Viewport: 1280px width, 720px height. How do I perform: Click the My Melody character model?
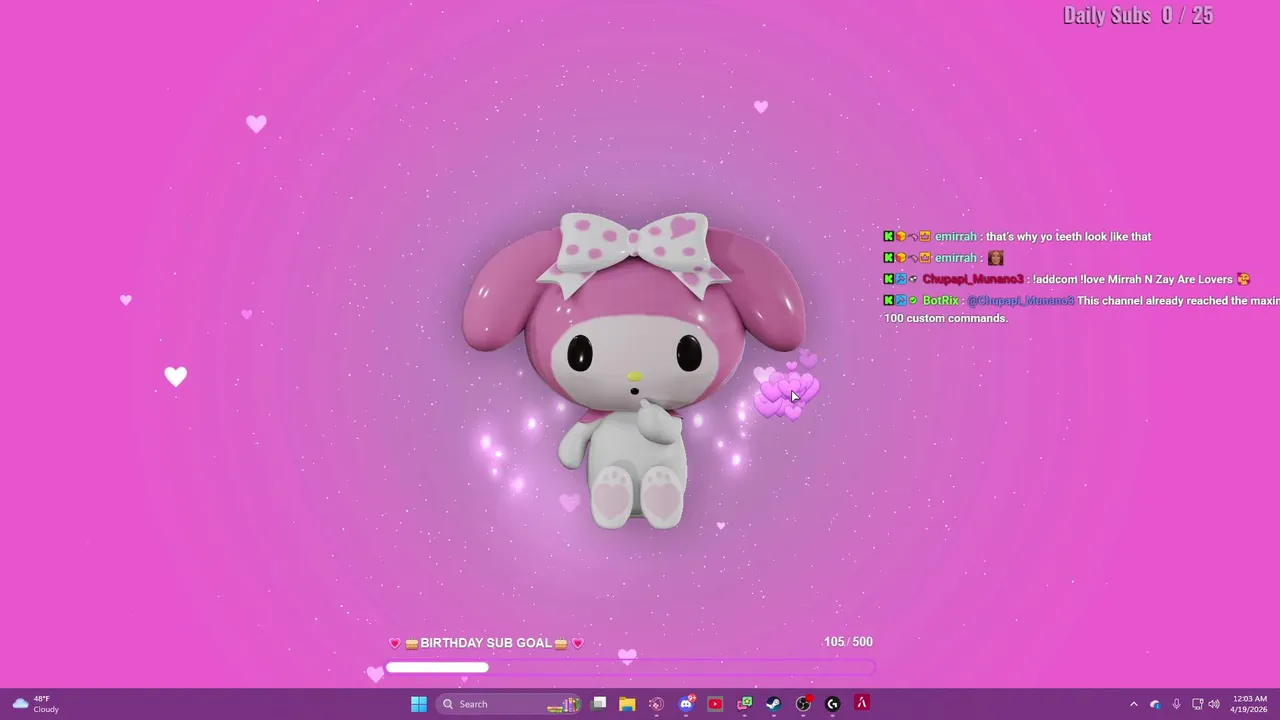tap(634, 370)
